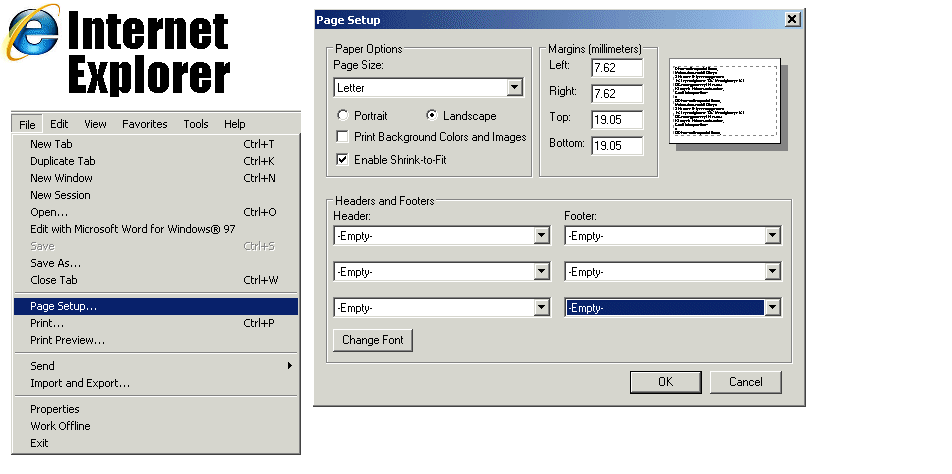This screenshot has width=952, height=474.
Task: Expand the first Header dropdown
Action: (x=541, y=236)
